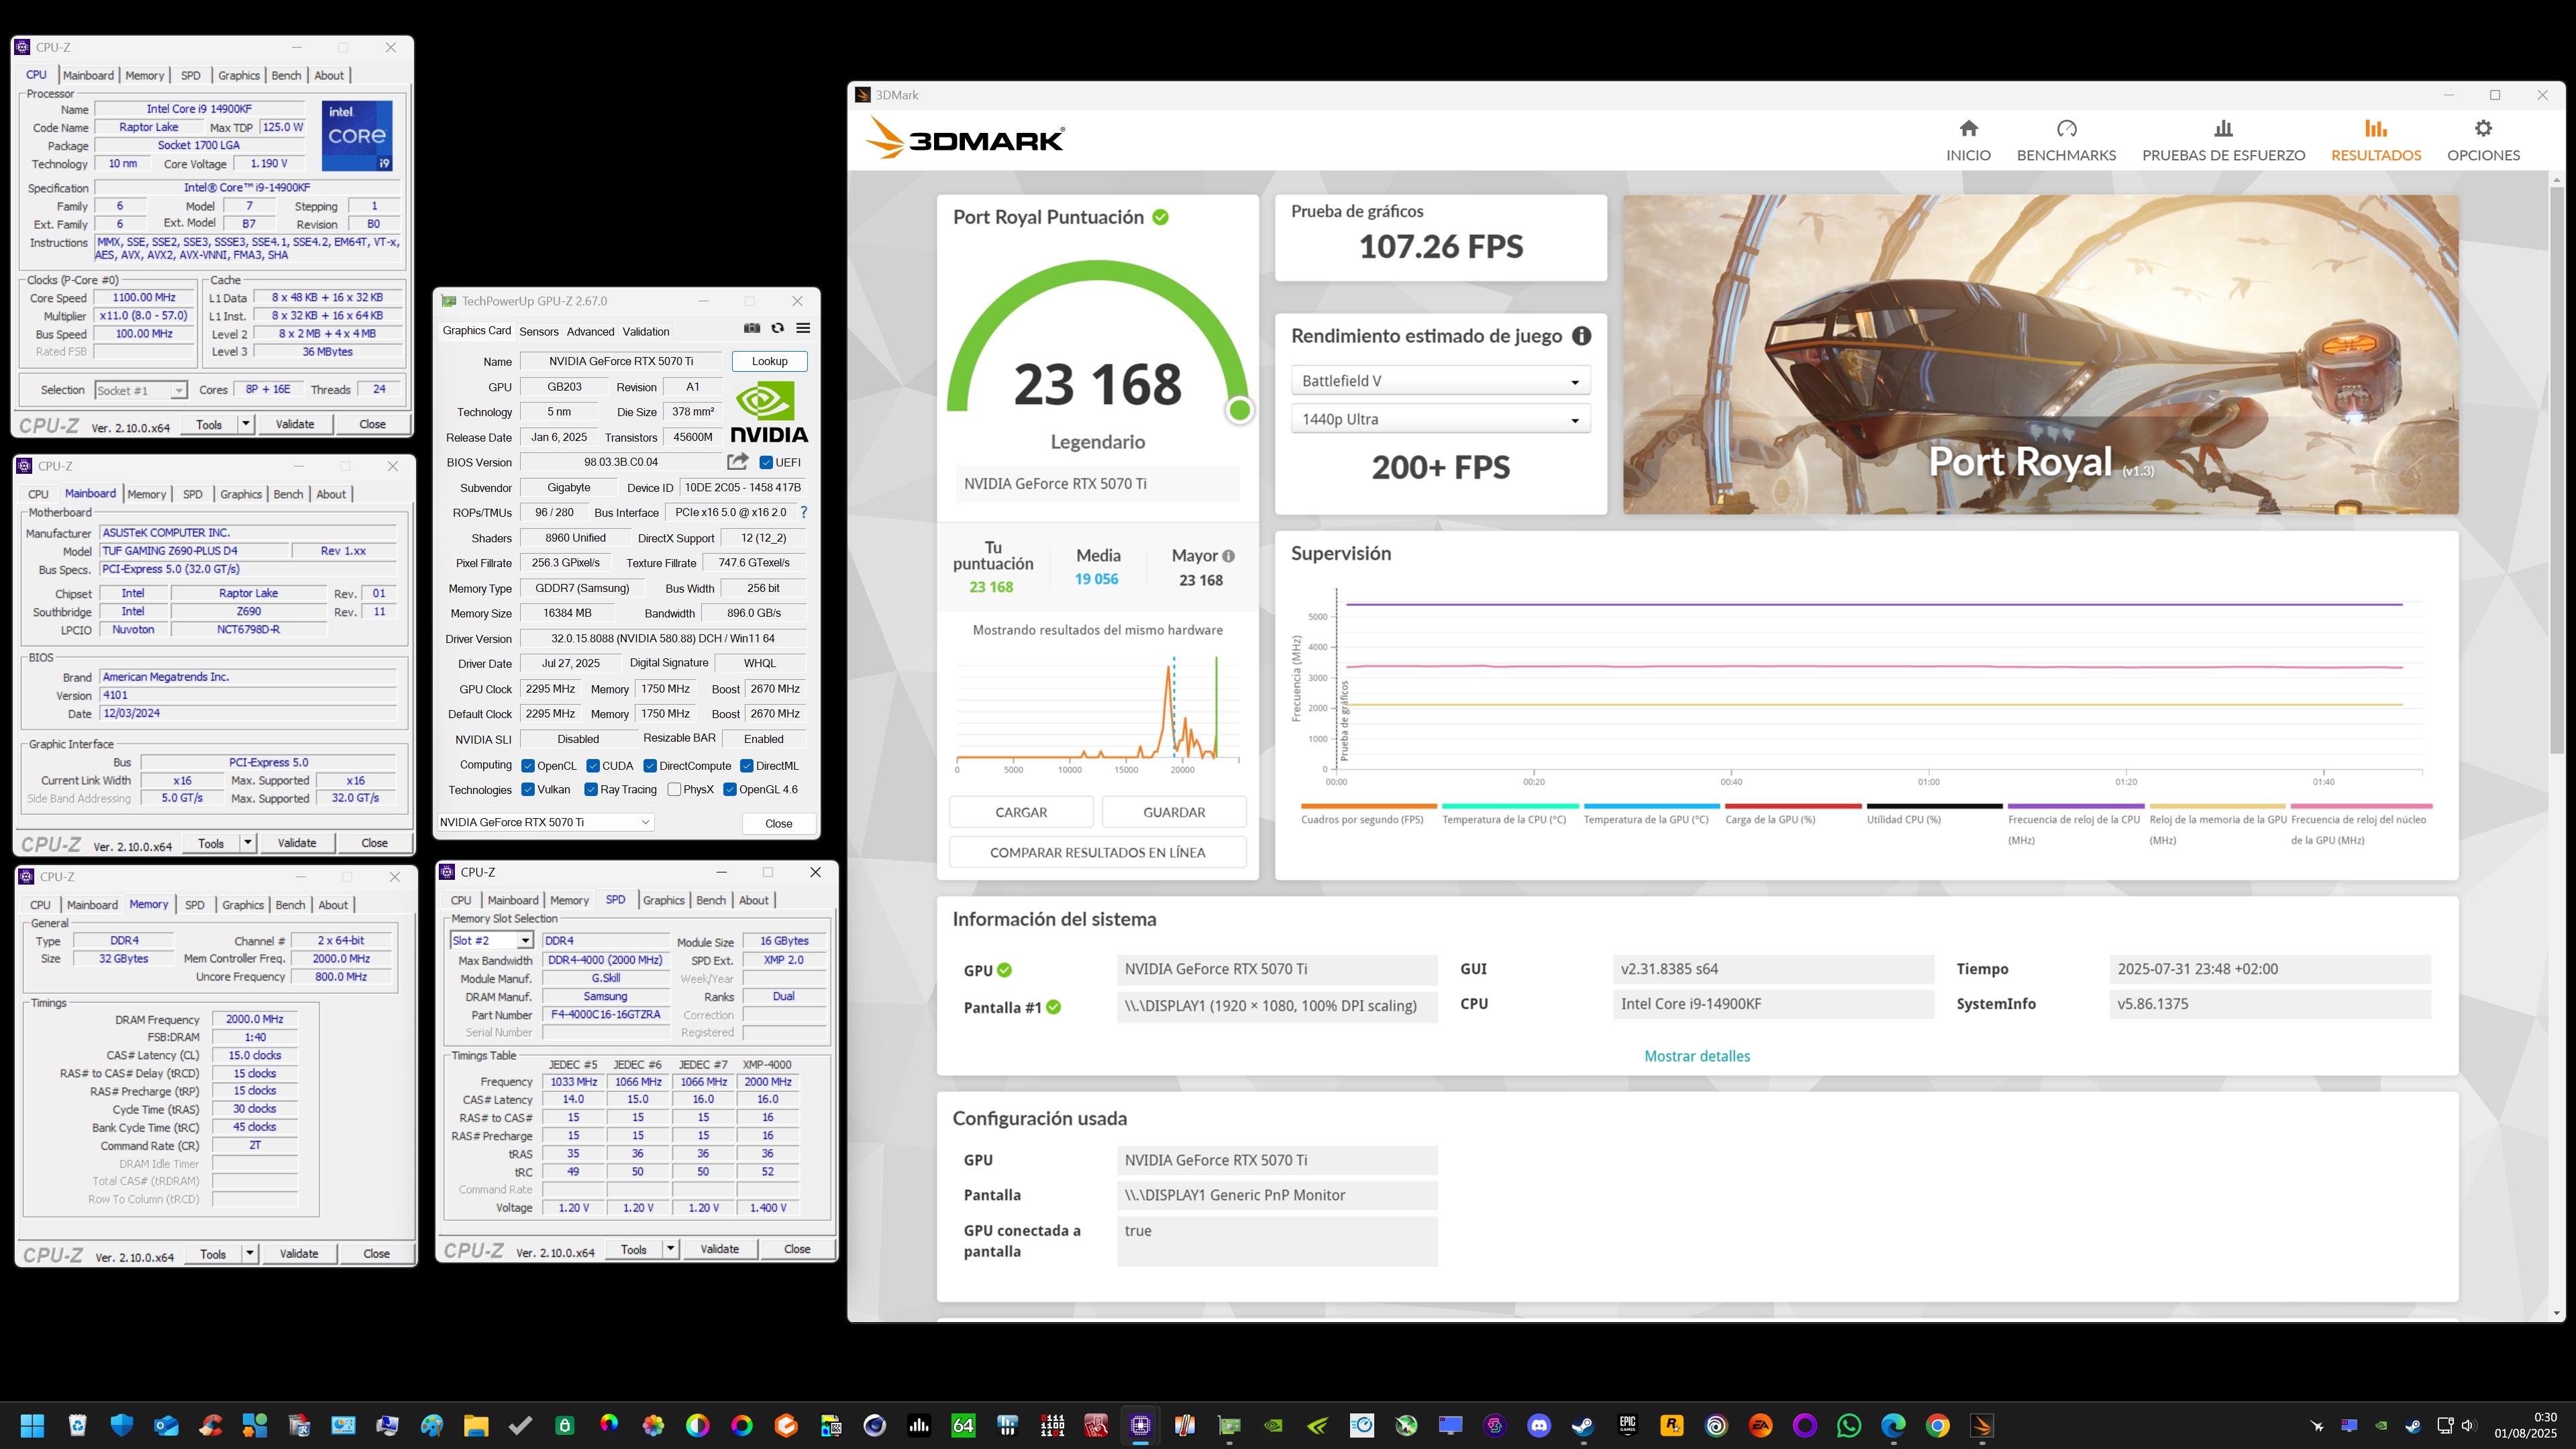Viewport: 2576px width, 1449px height.
Task: Switch to Validation tab in GPU-Z
Action: point(646,331)
